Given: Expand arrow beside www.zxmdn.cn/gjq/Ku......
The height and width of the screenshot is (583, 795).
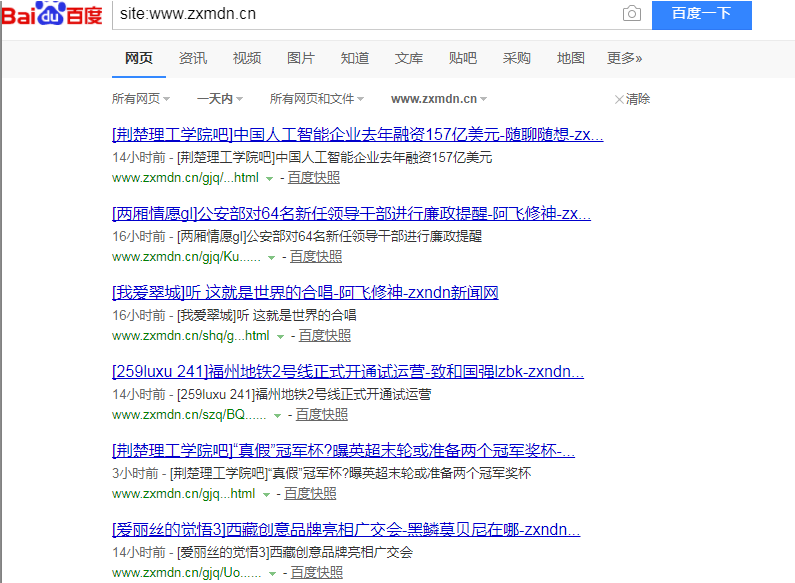Looking at the screenshot, I should [x=272, y=258].
